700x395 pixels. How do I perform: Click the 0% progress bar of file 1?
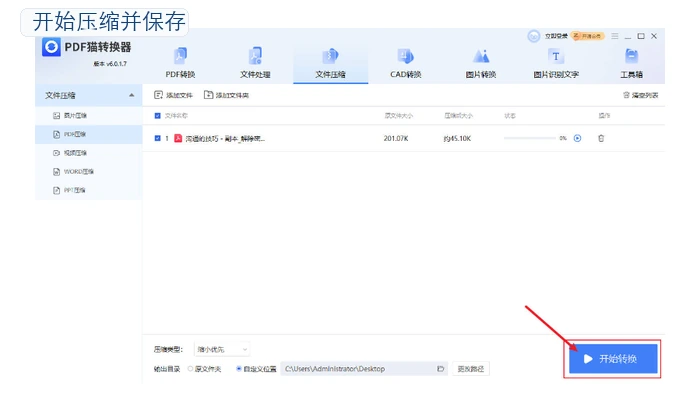(530, 138)
